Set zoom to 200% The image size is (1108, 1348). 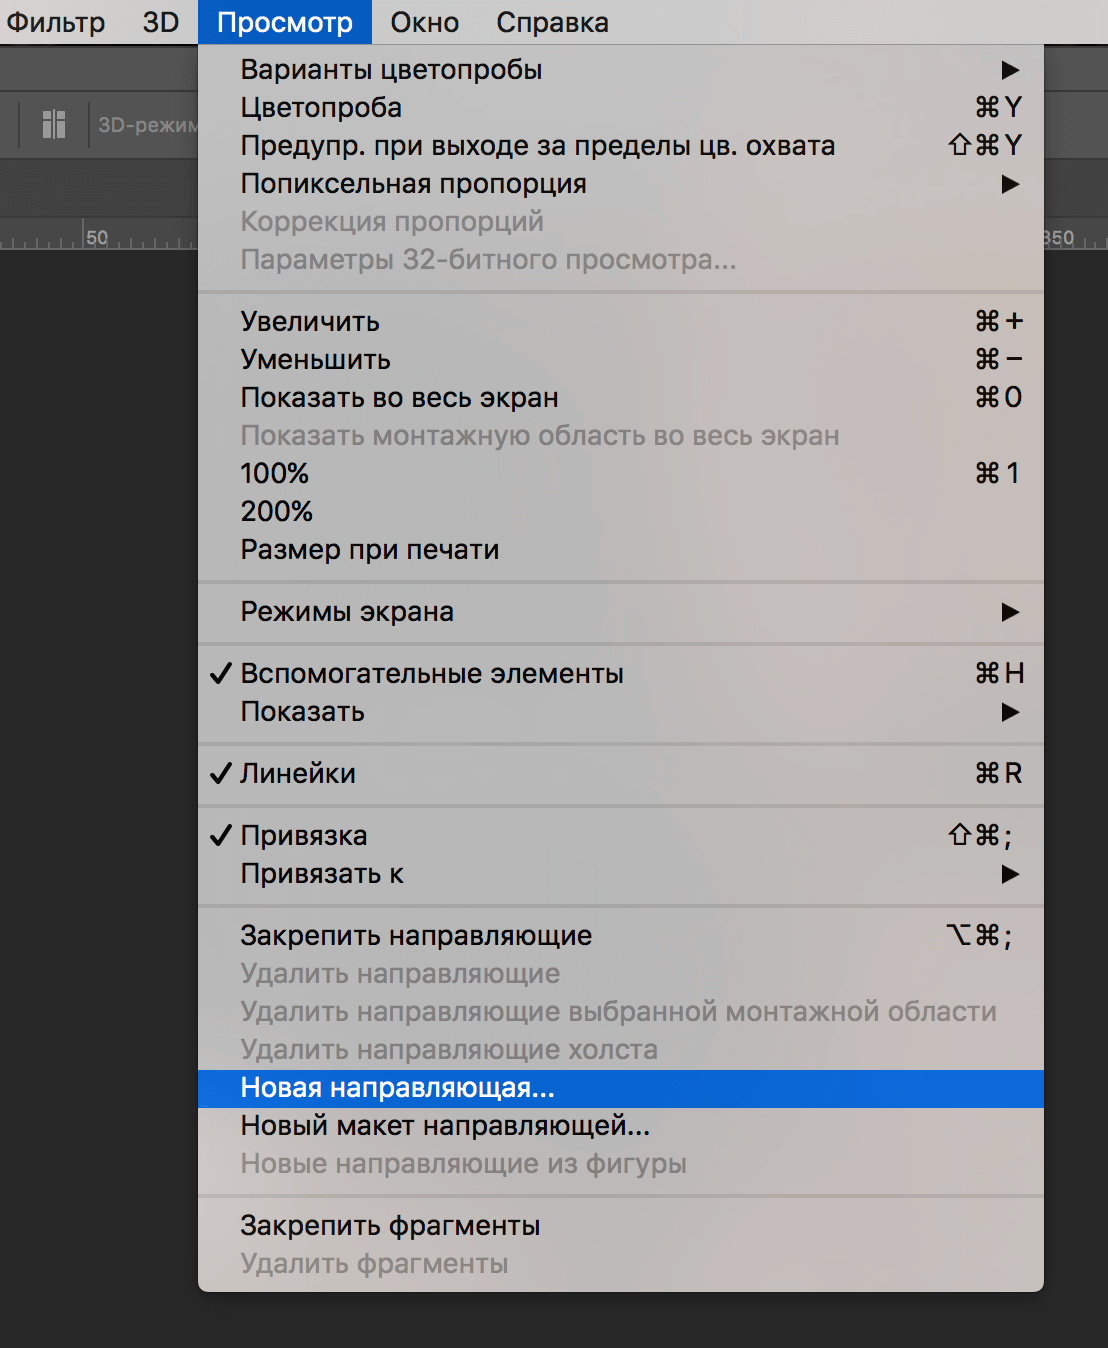point(277,512)
